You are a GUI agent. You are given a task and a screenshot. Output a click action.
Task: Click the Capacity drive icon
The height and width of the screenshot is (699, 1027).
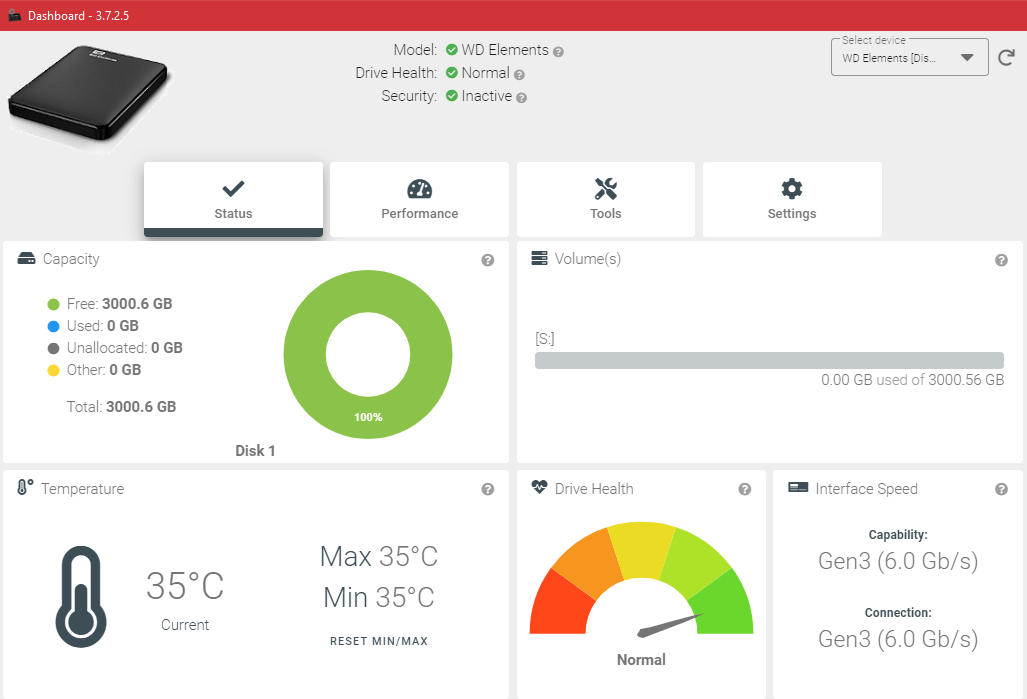(x=26, y=258)
